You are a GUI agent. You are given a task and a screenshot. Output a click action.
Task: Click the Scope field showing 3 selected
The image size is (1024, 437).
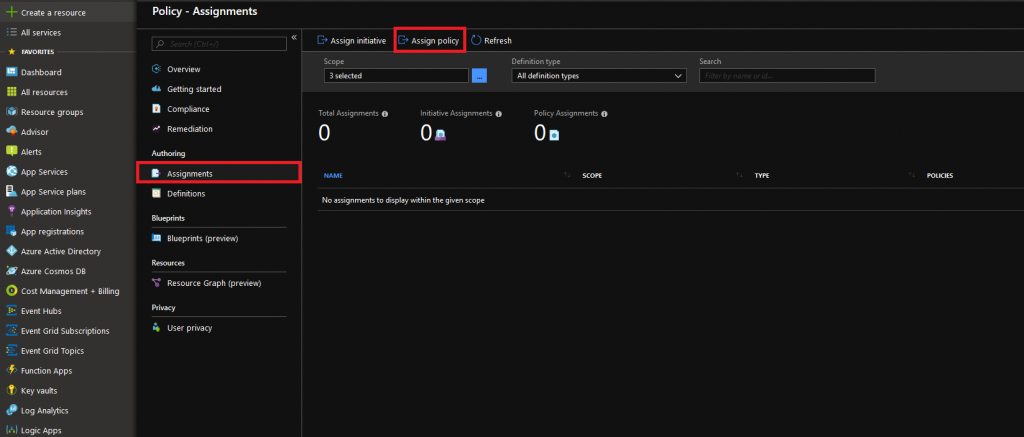pyautogui.click(x=396, y=76)
